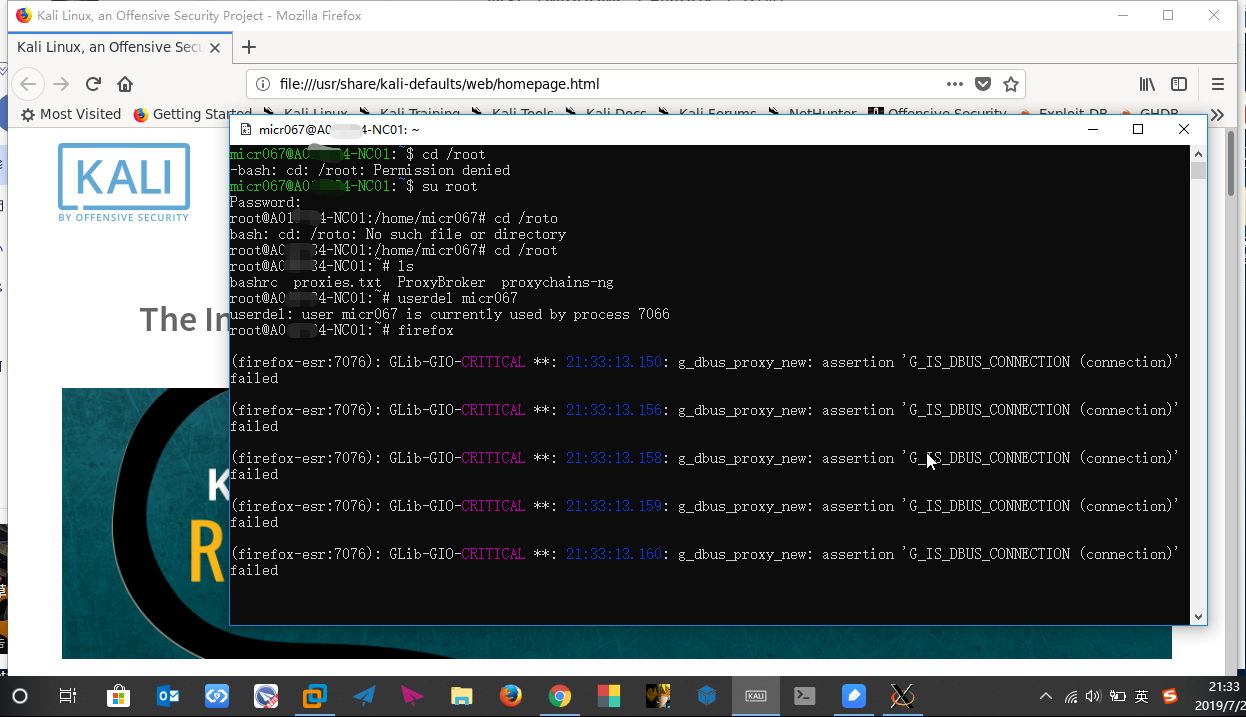Click the terminal vertical scrollbar thumb
This screenshot has height=717, width=1246.
tap(1198, 170)
